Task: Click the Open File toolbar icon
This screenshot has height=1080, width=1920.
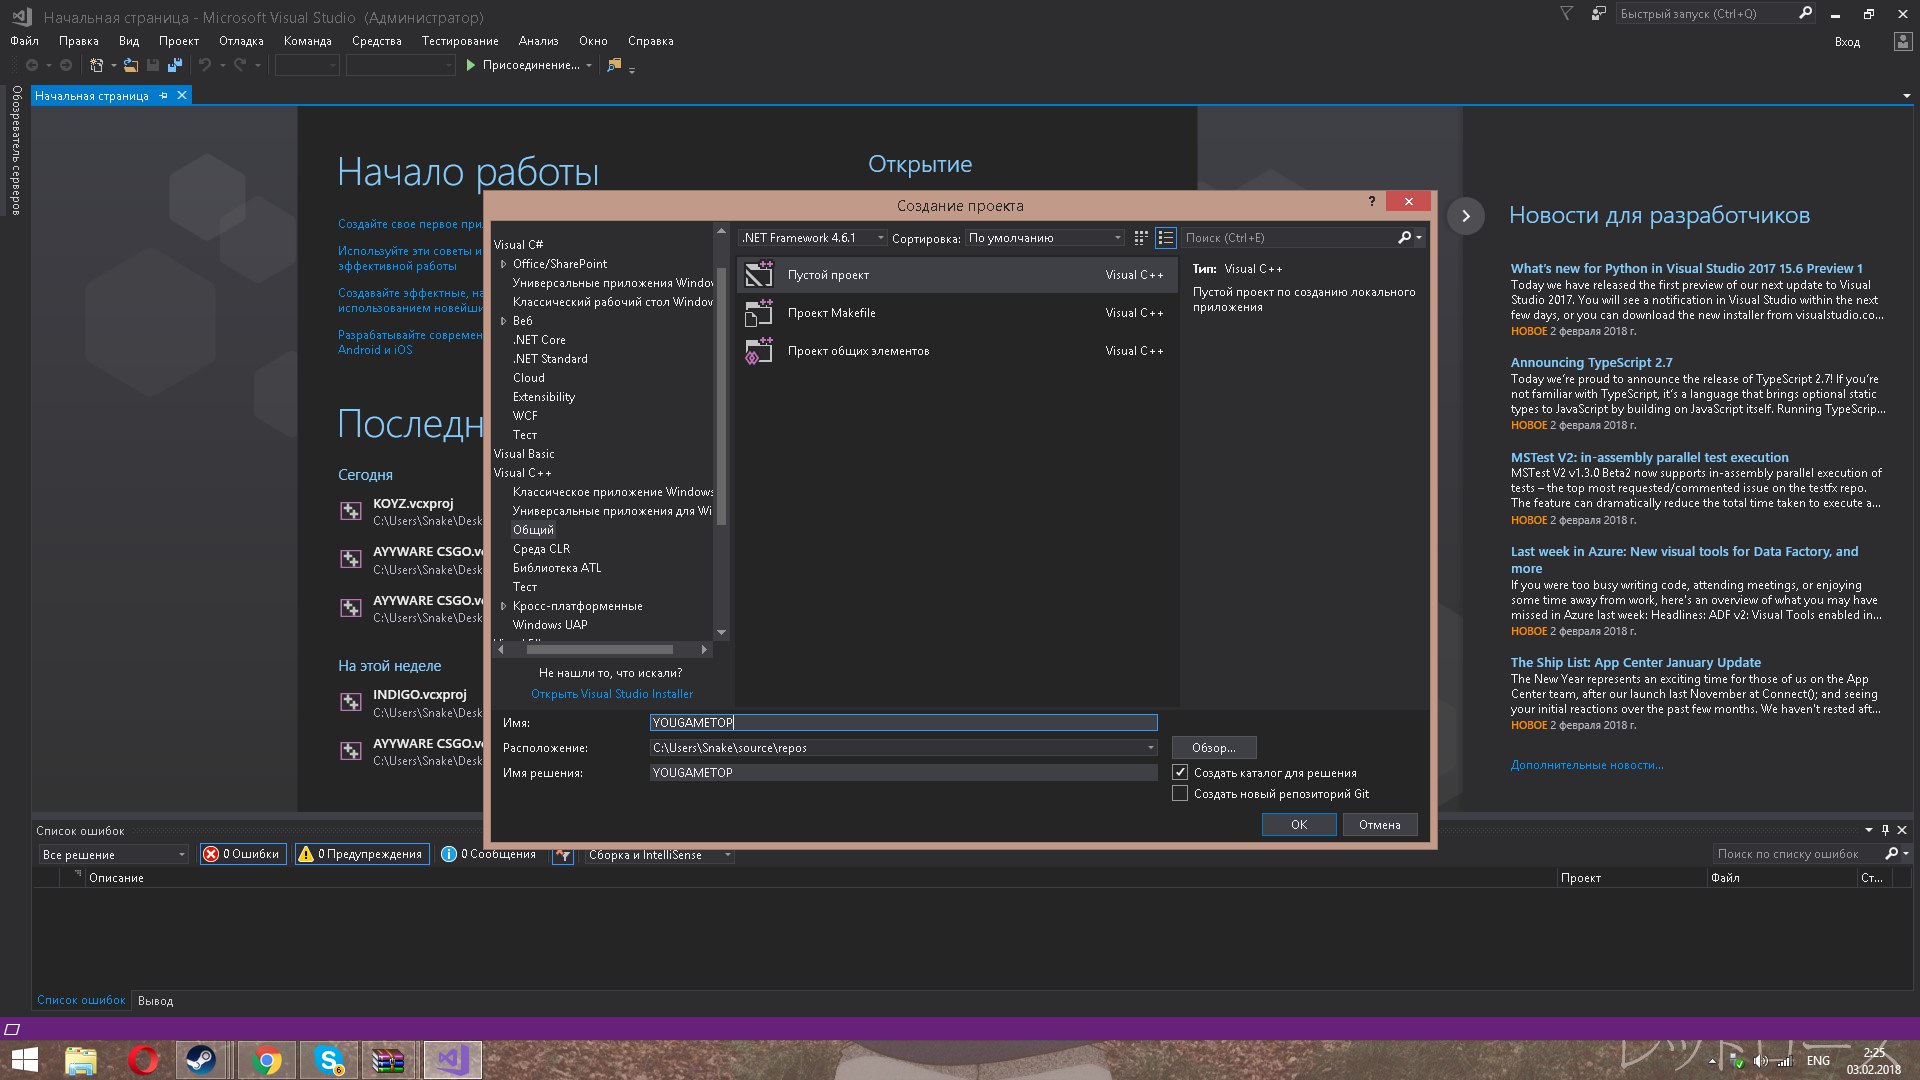Action: tap(131, 65)
